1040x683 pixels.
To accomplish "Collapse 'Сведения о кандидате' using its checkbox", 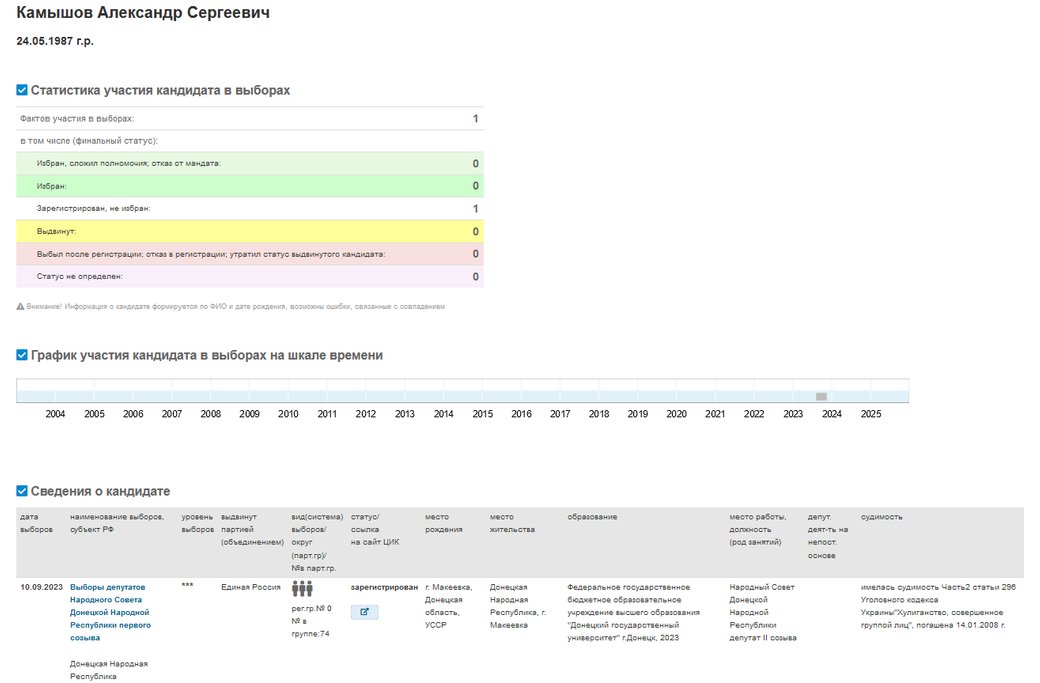I will click(x=22, y=491).
